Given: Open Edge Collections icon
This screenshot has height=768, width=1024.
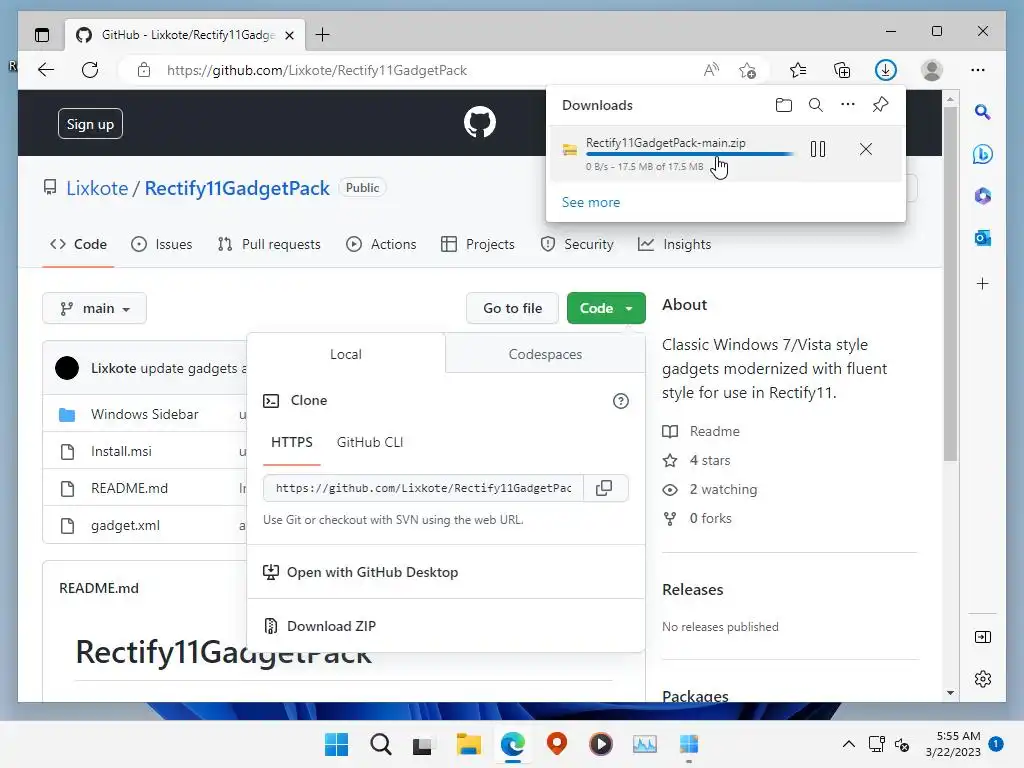Looking at the screenshot, I should (x=842, y=70).
